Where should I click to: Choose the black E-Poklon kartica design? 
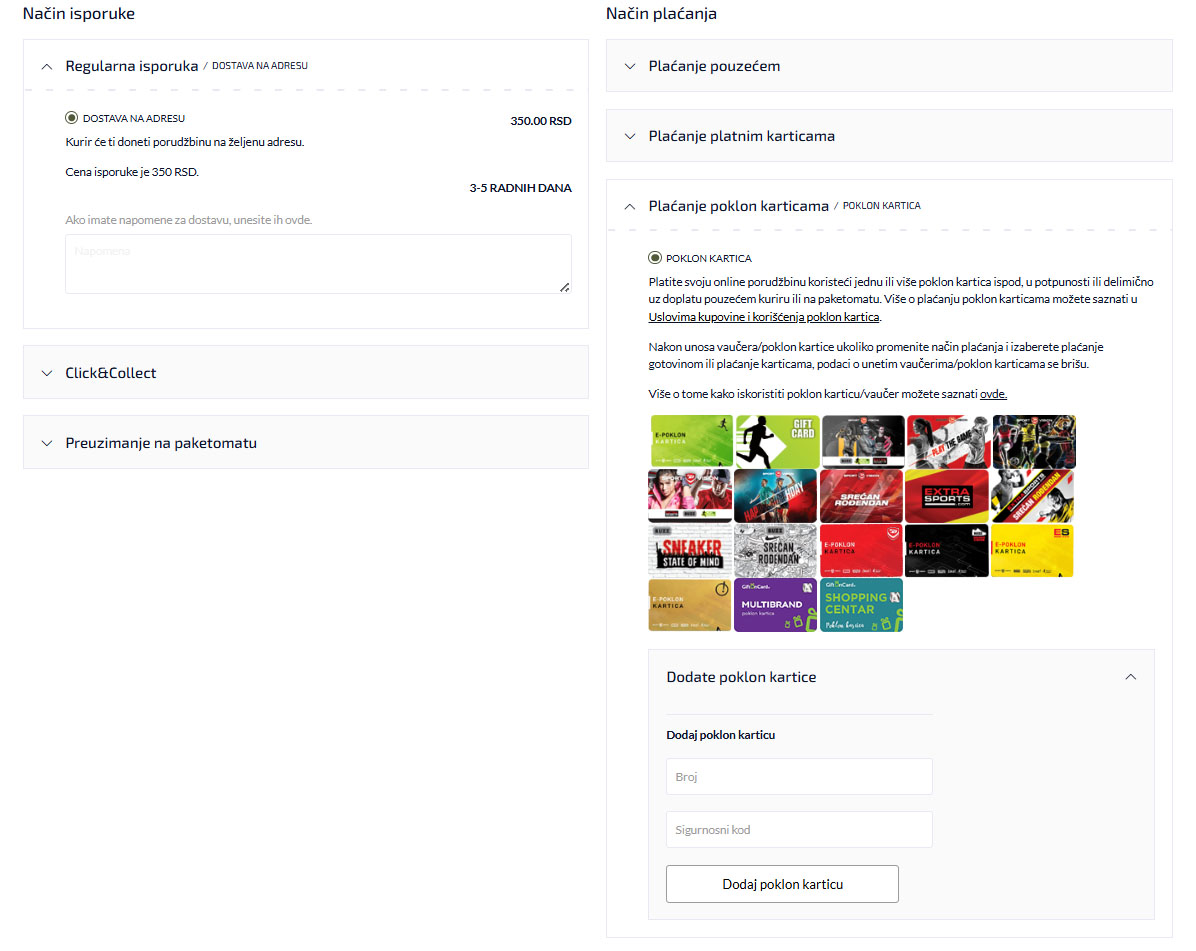coord(947,550)
